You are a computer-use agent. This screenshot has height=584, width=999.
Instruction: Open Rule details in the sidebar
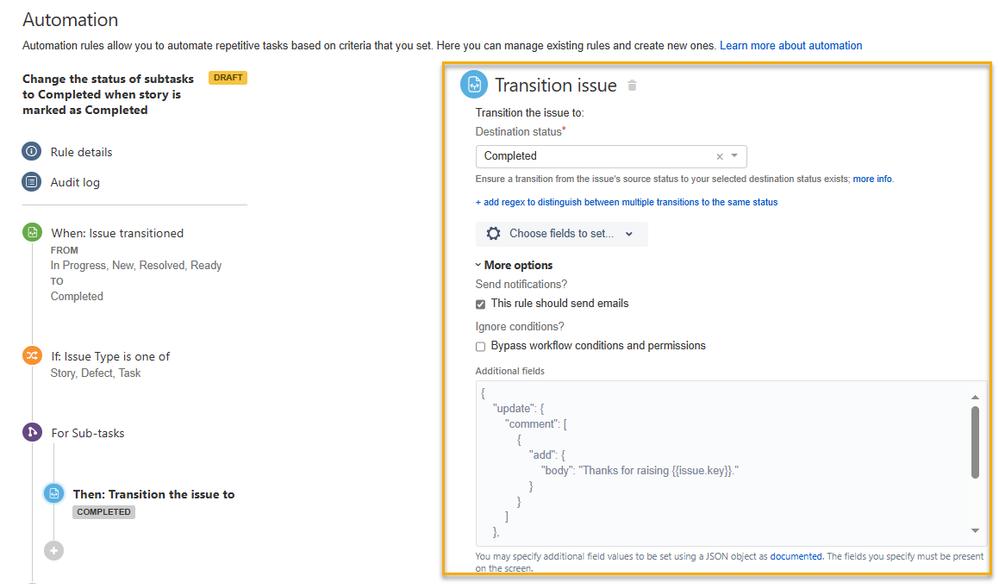tap(81, 152)
